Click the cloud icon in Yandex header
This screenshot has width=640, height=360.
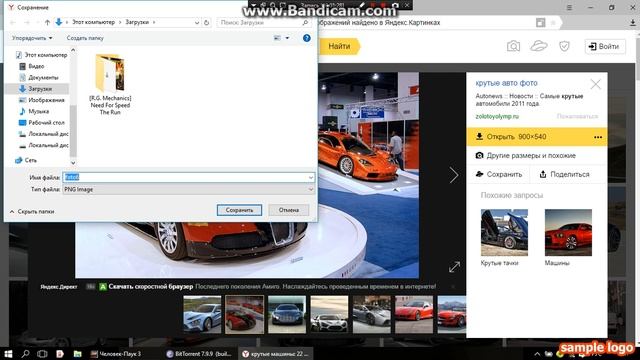coord(539,46)
